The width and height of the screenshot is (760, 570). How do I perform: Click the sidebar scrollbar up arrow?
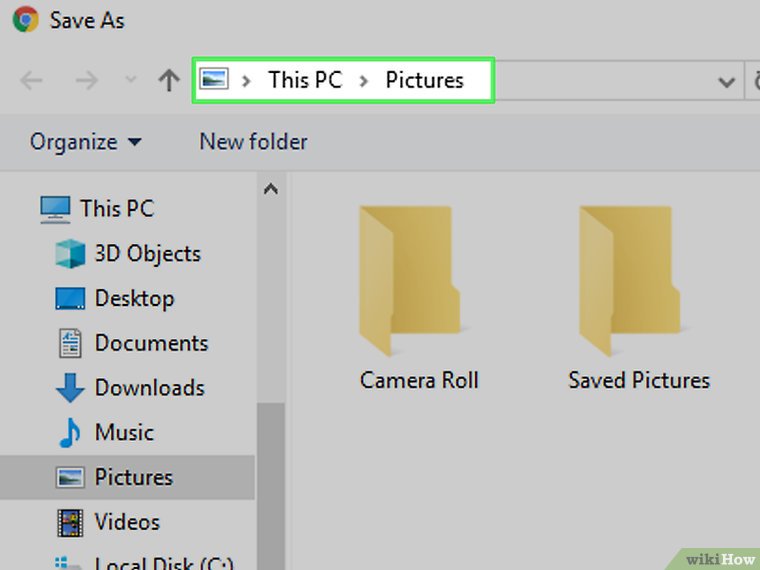click(x=270, y=189)
